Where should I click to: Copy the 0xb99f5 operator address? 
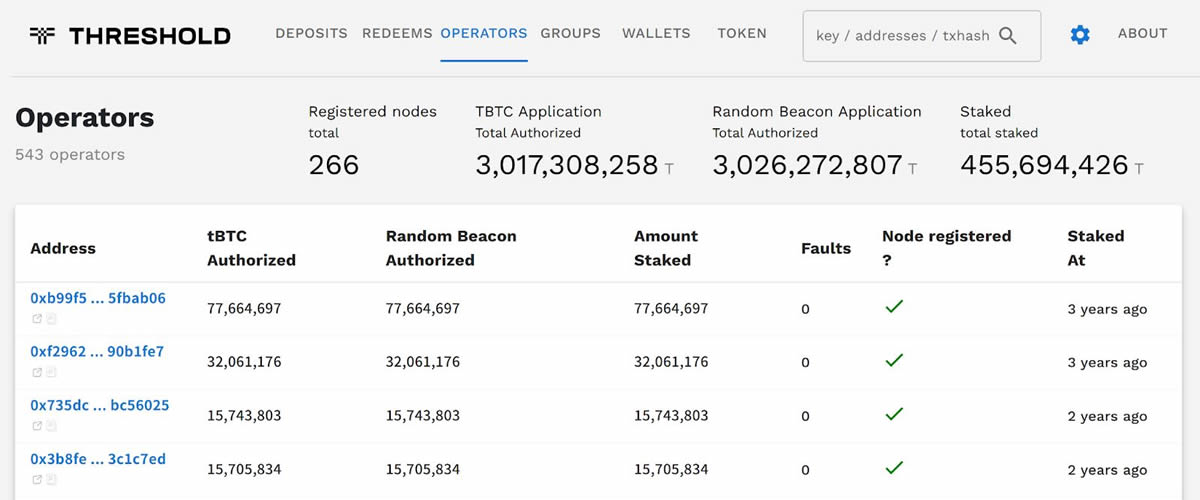click(51, 319)
